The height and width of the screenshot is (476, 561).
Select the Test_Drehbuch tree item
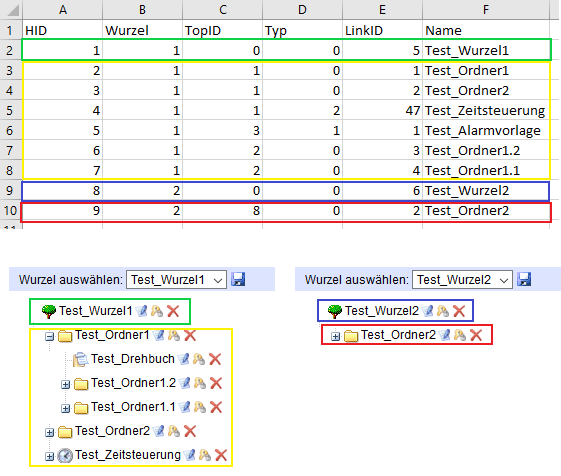[x=132, y=359]
